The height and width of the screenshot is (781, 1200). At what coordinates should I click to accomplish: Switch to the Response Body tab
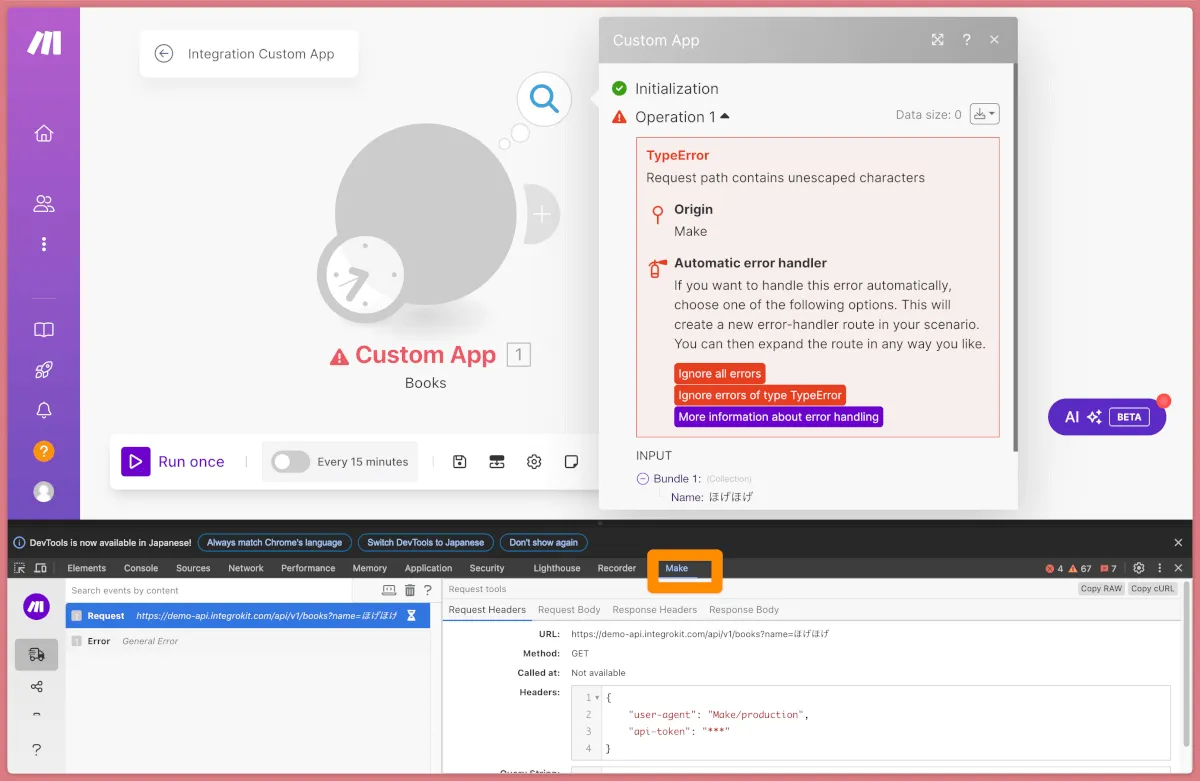[743, 610]
